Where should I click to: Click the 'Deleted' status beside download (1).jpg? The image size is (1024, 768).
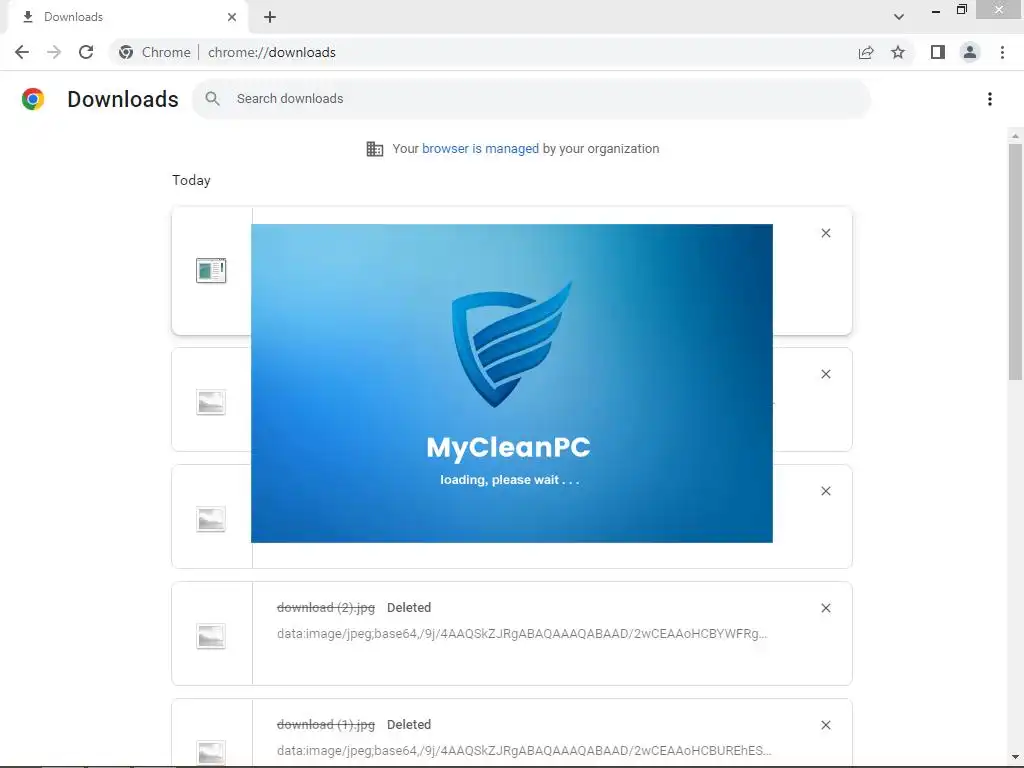tap(409, 724)
